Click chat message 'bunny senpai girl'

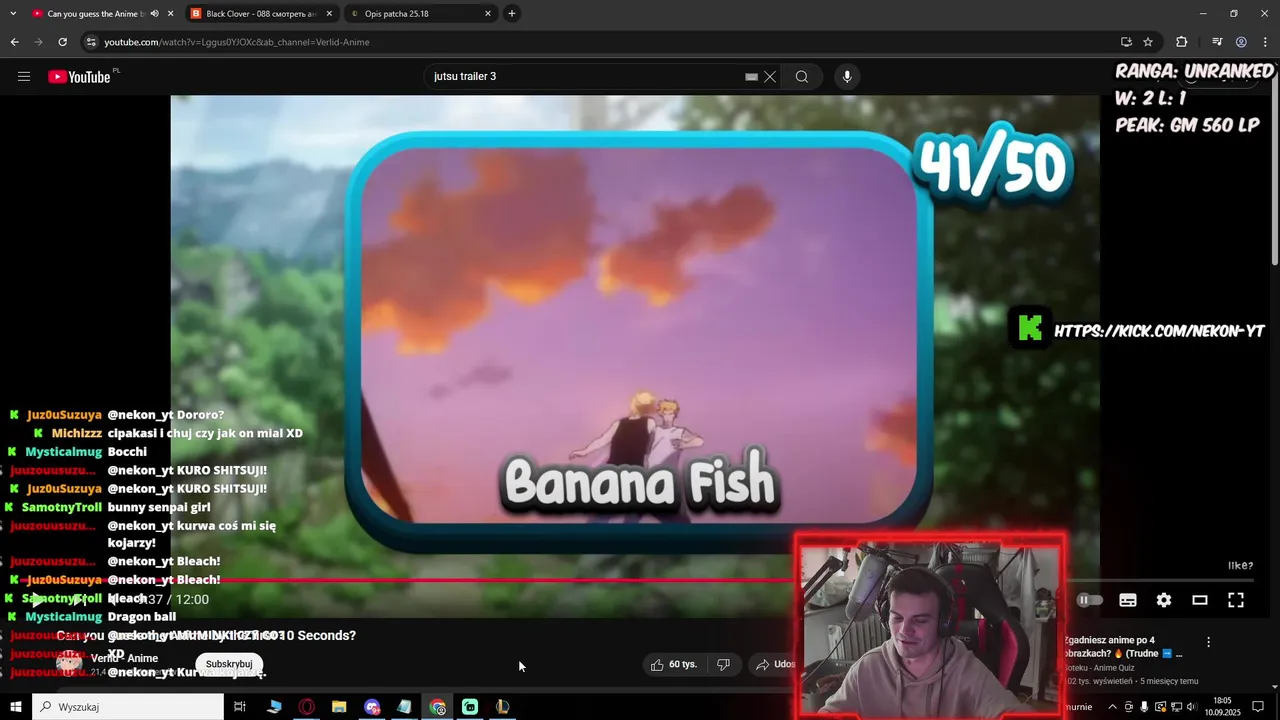click(159, 507)
